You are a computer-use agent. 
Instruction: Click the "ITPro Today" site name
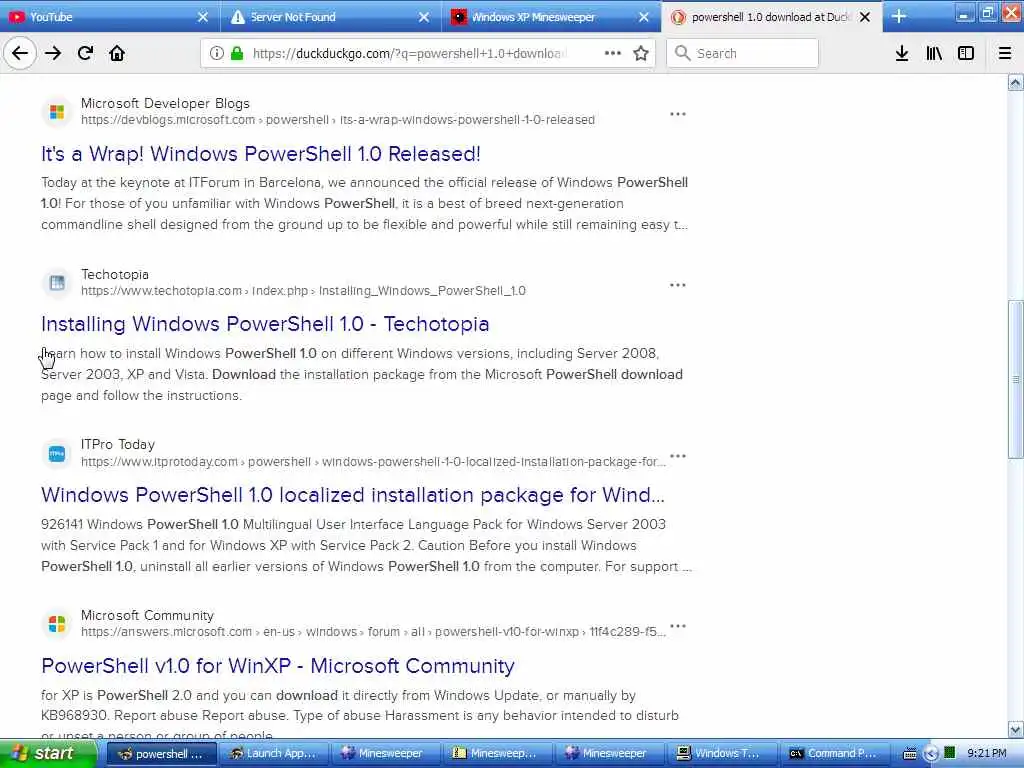tap(118, 445)
